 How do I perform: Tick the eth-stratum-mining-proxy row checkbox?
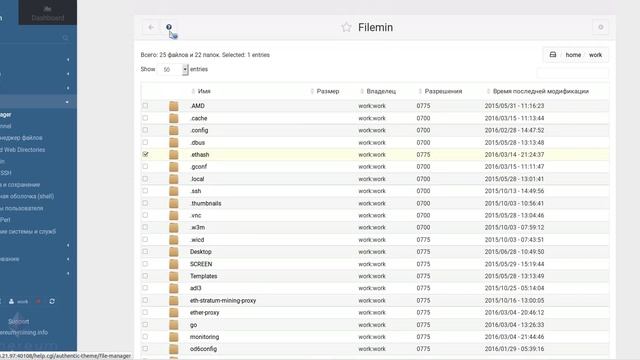(x=145, y=300)
